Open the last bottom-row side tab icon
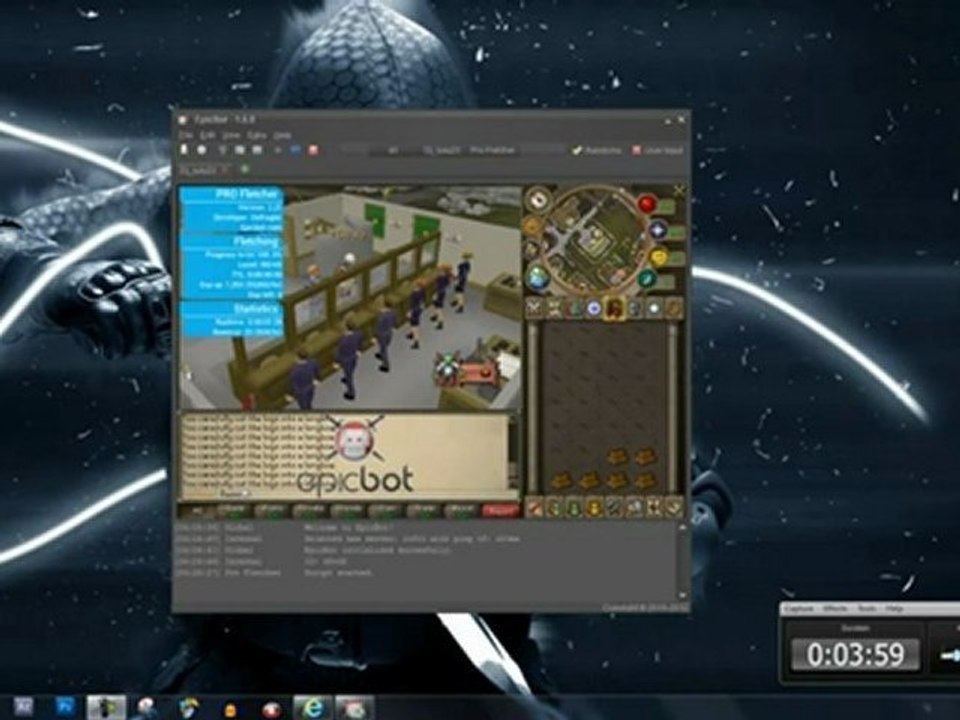 (x=673, y=507)
